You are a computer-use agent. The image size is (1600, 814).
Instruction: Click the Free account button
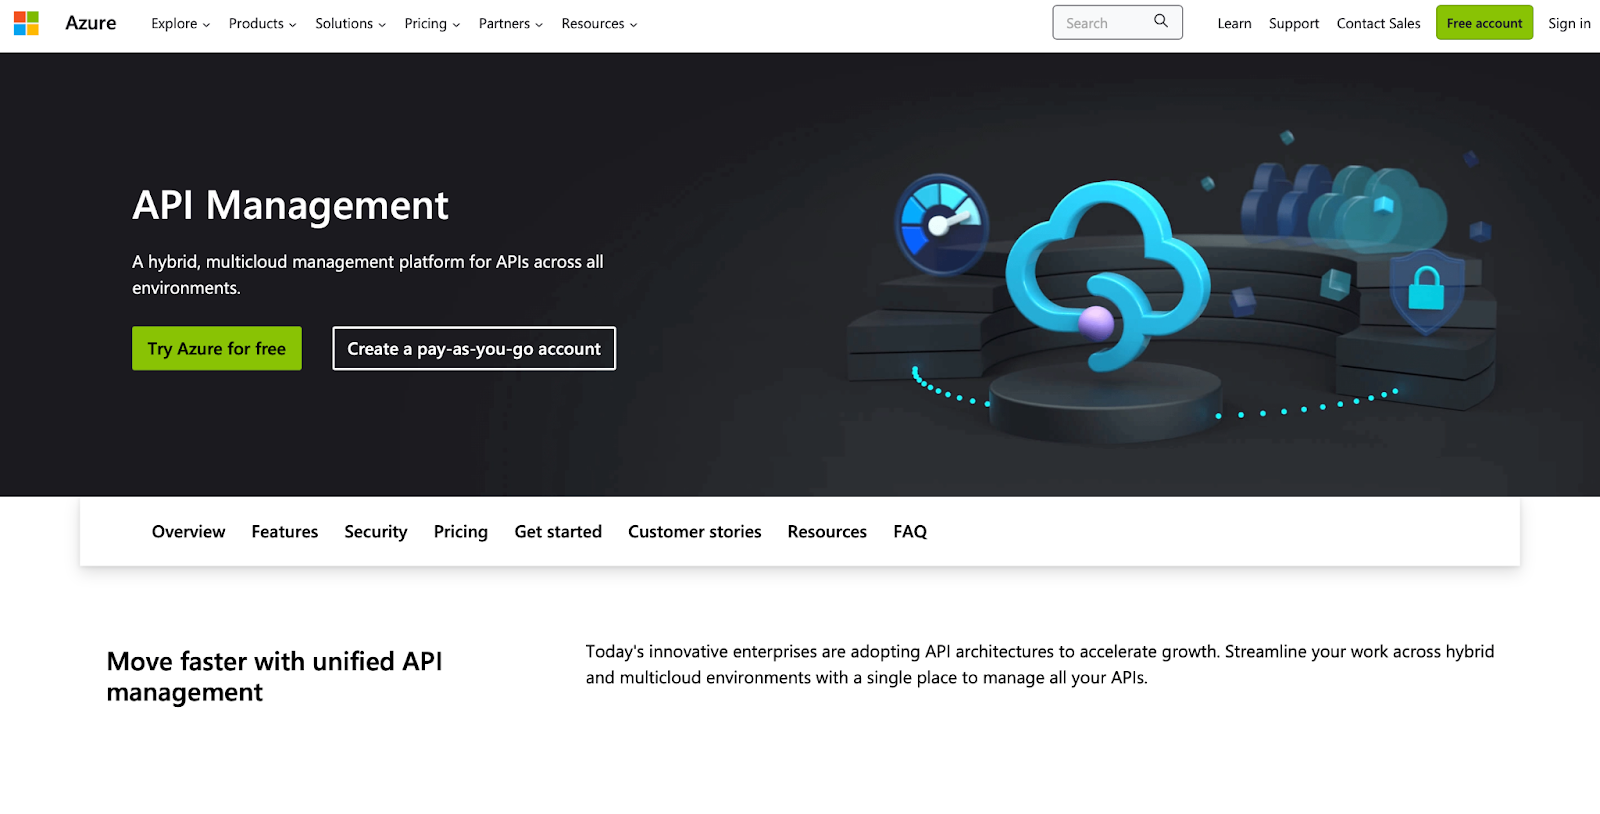(1484, 23)
